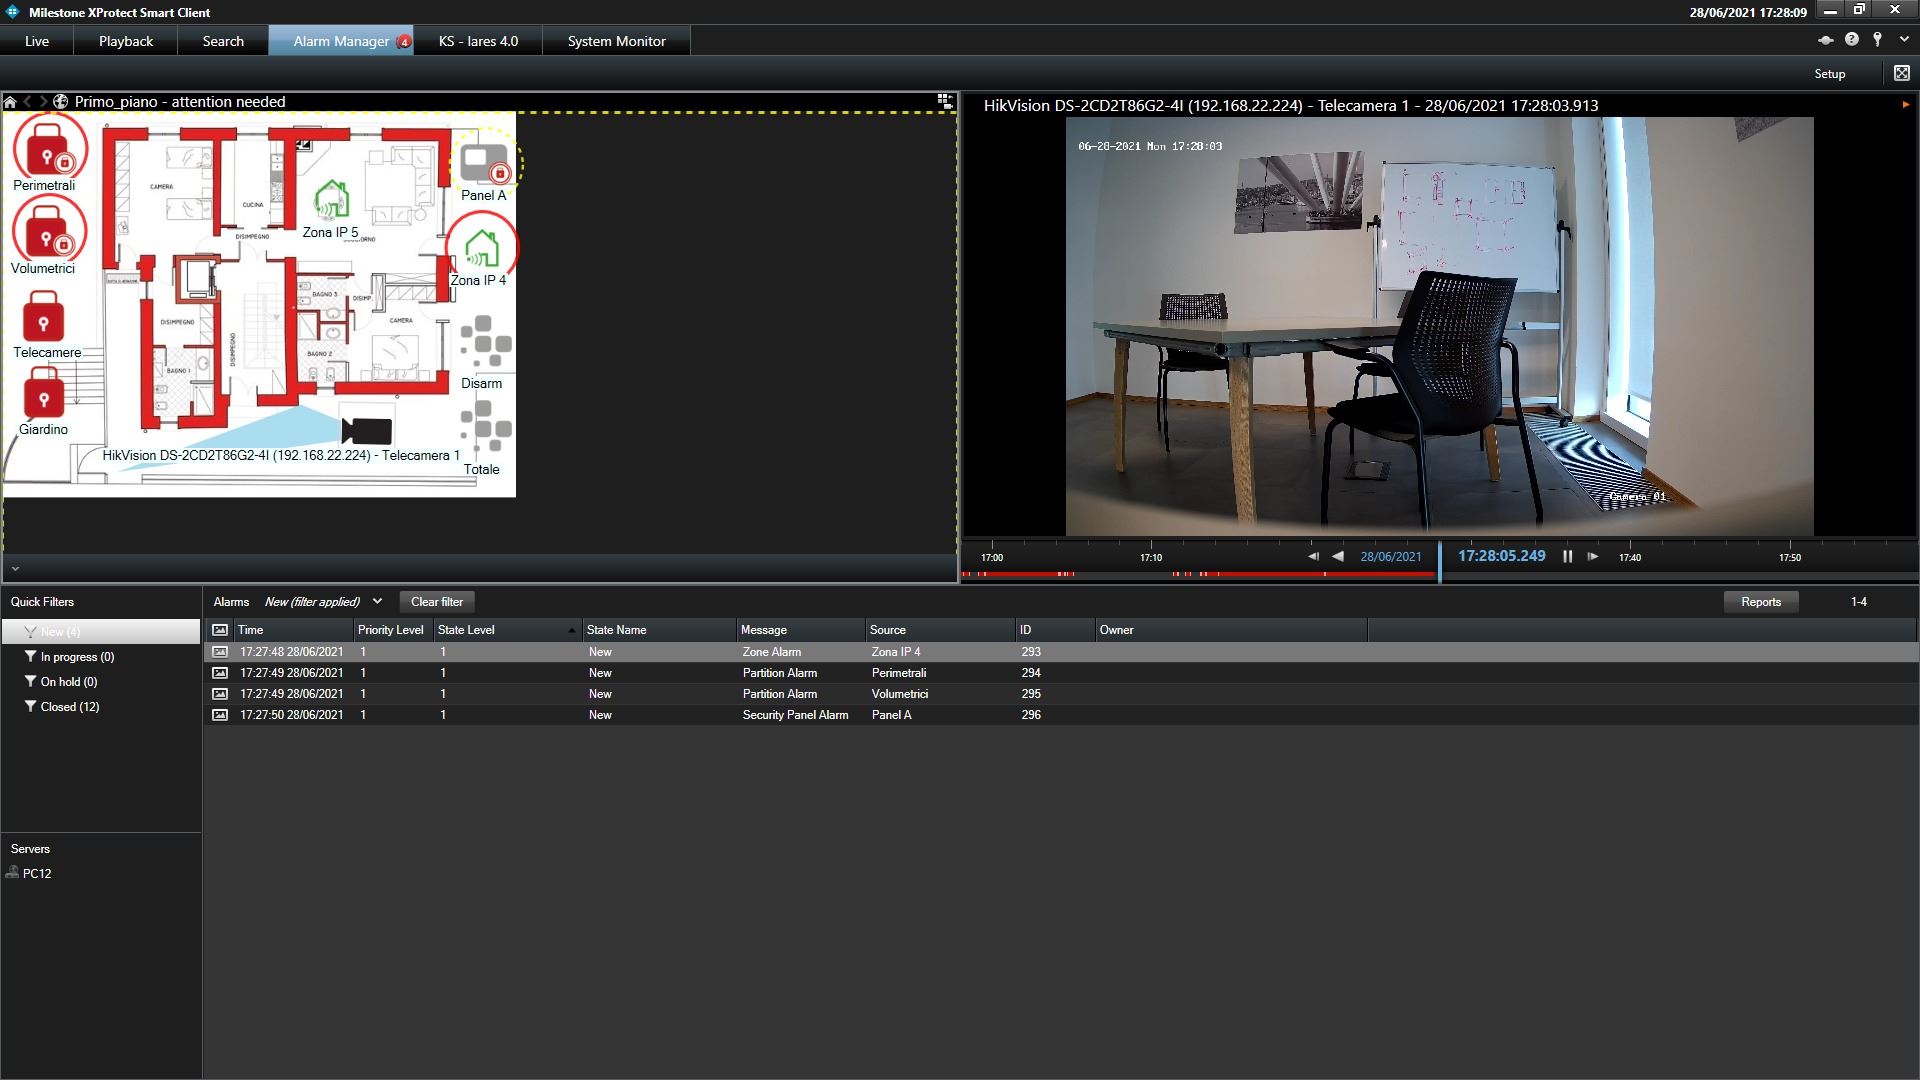Click the PC12 server icon
The width and height of the screenshot is (1920, 1080).
[12, 873]
